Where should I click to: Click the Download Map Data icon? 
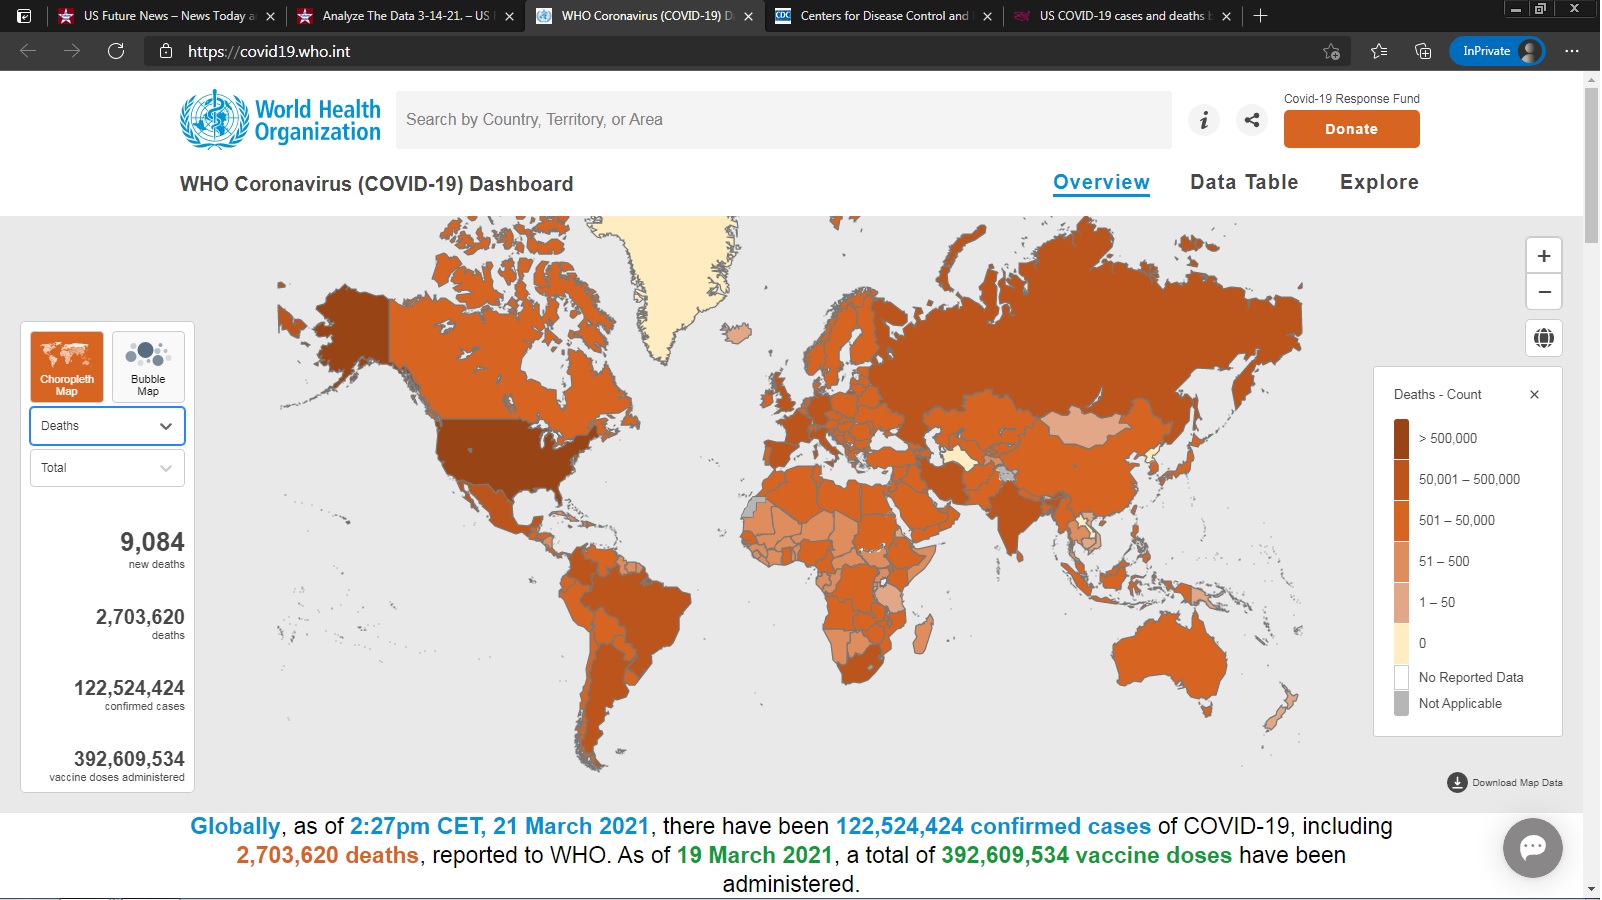[1457, 782]
